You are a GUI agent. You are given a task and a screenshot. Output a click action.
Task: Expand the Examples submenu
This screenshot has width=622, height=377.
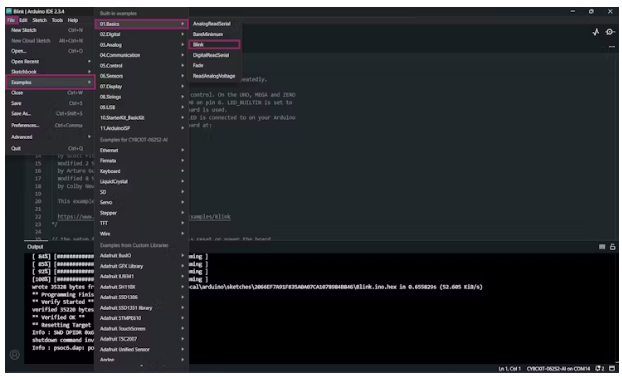point(50,83)
